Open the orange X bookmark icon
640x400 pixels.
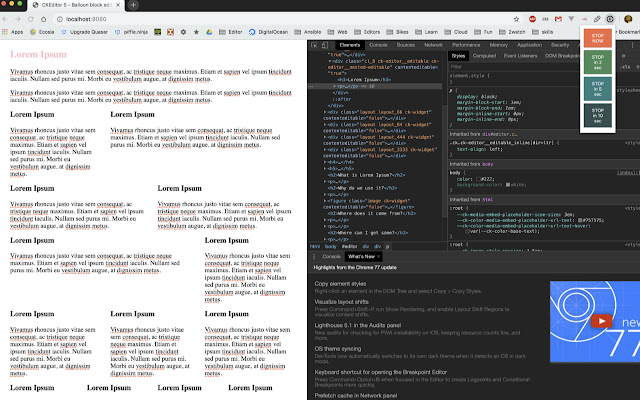coord(171,32)
